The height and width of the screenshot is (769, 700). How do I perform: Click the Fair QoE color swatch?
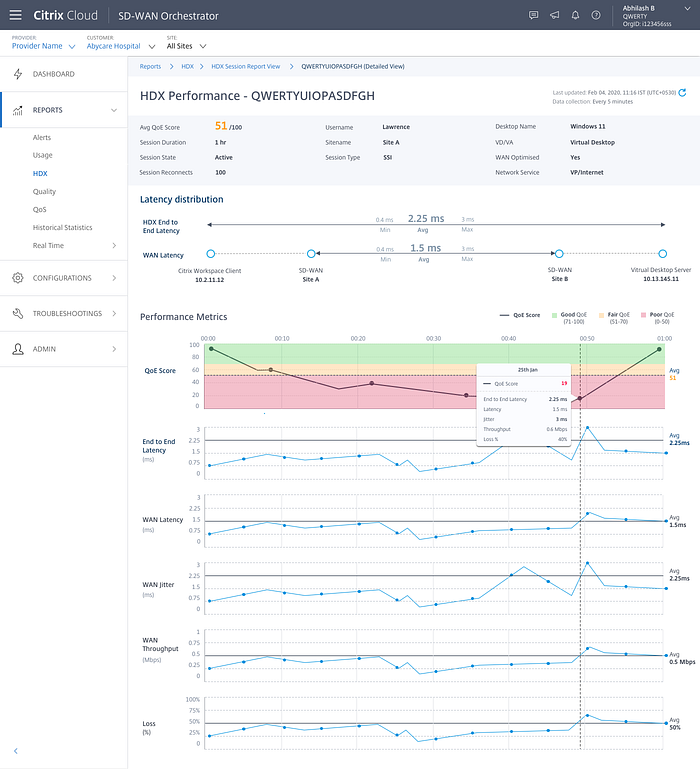(601, 315)
